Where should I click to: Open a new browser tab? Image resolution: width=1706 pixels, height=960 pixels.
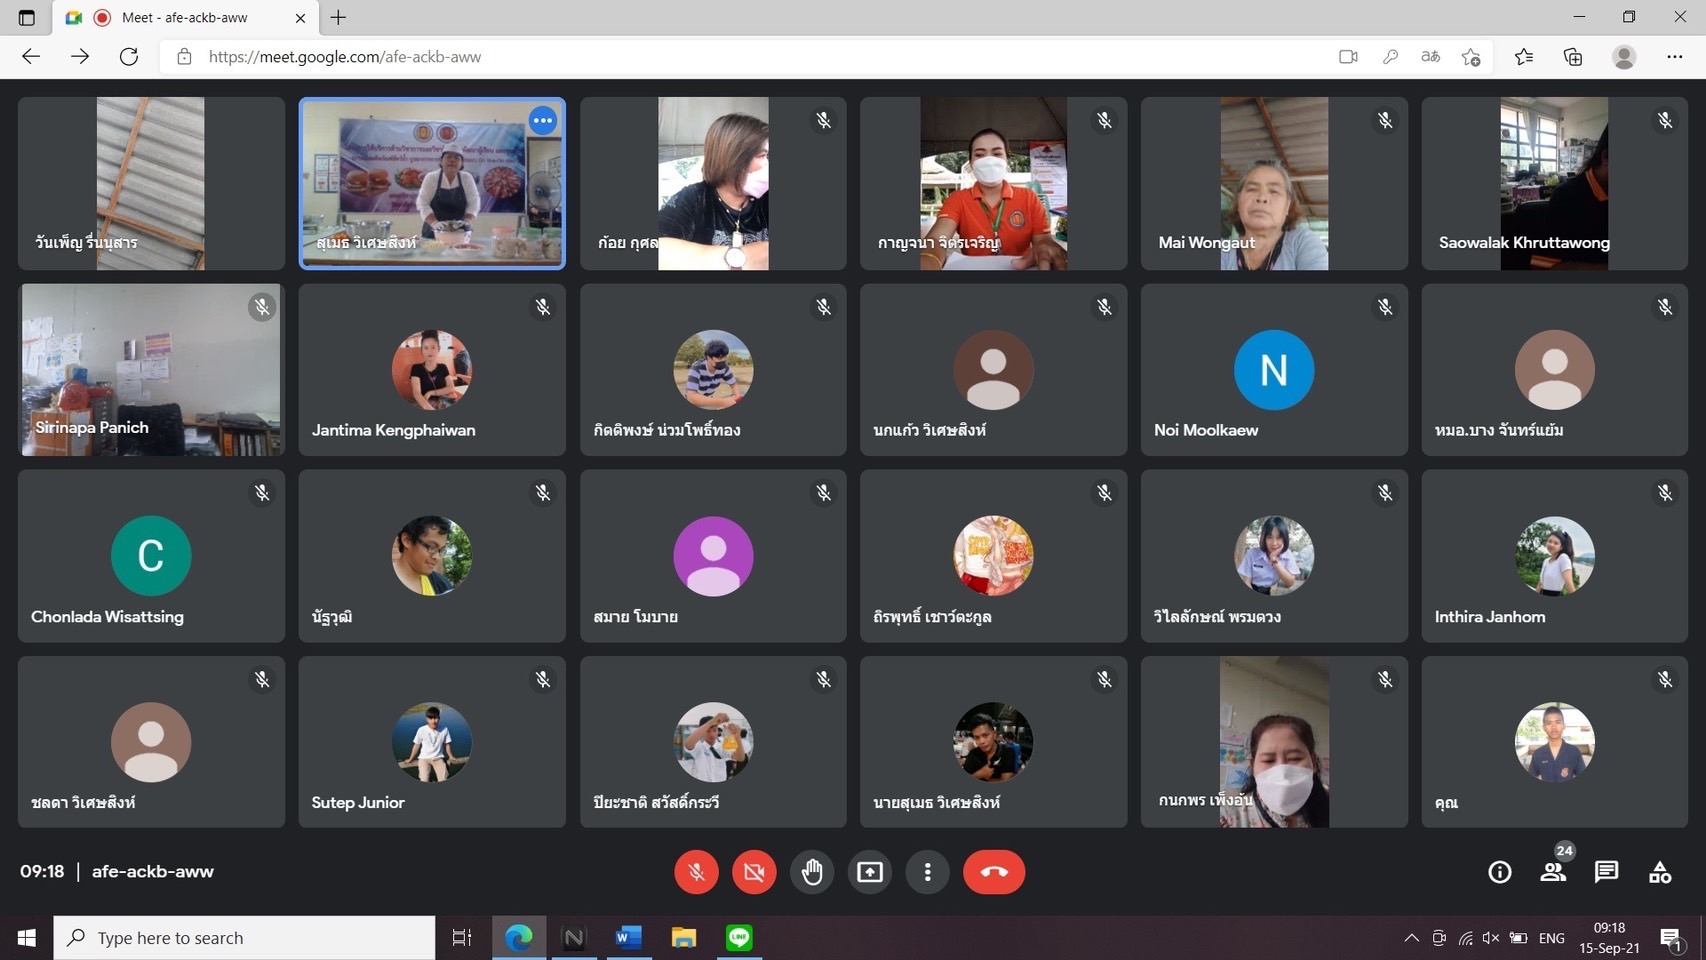tap(338, 17)
